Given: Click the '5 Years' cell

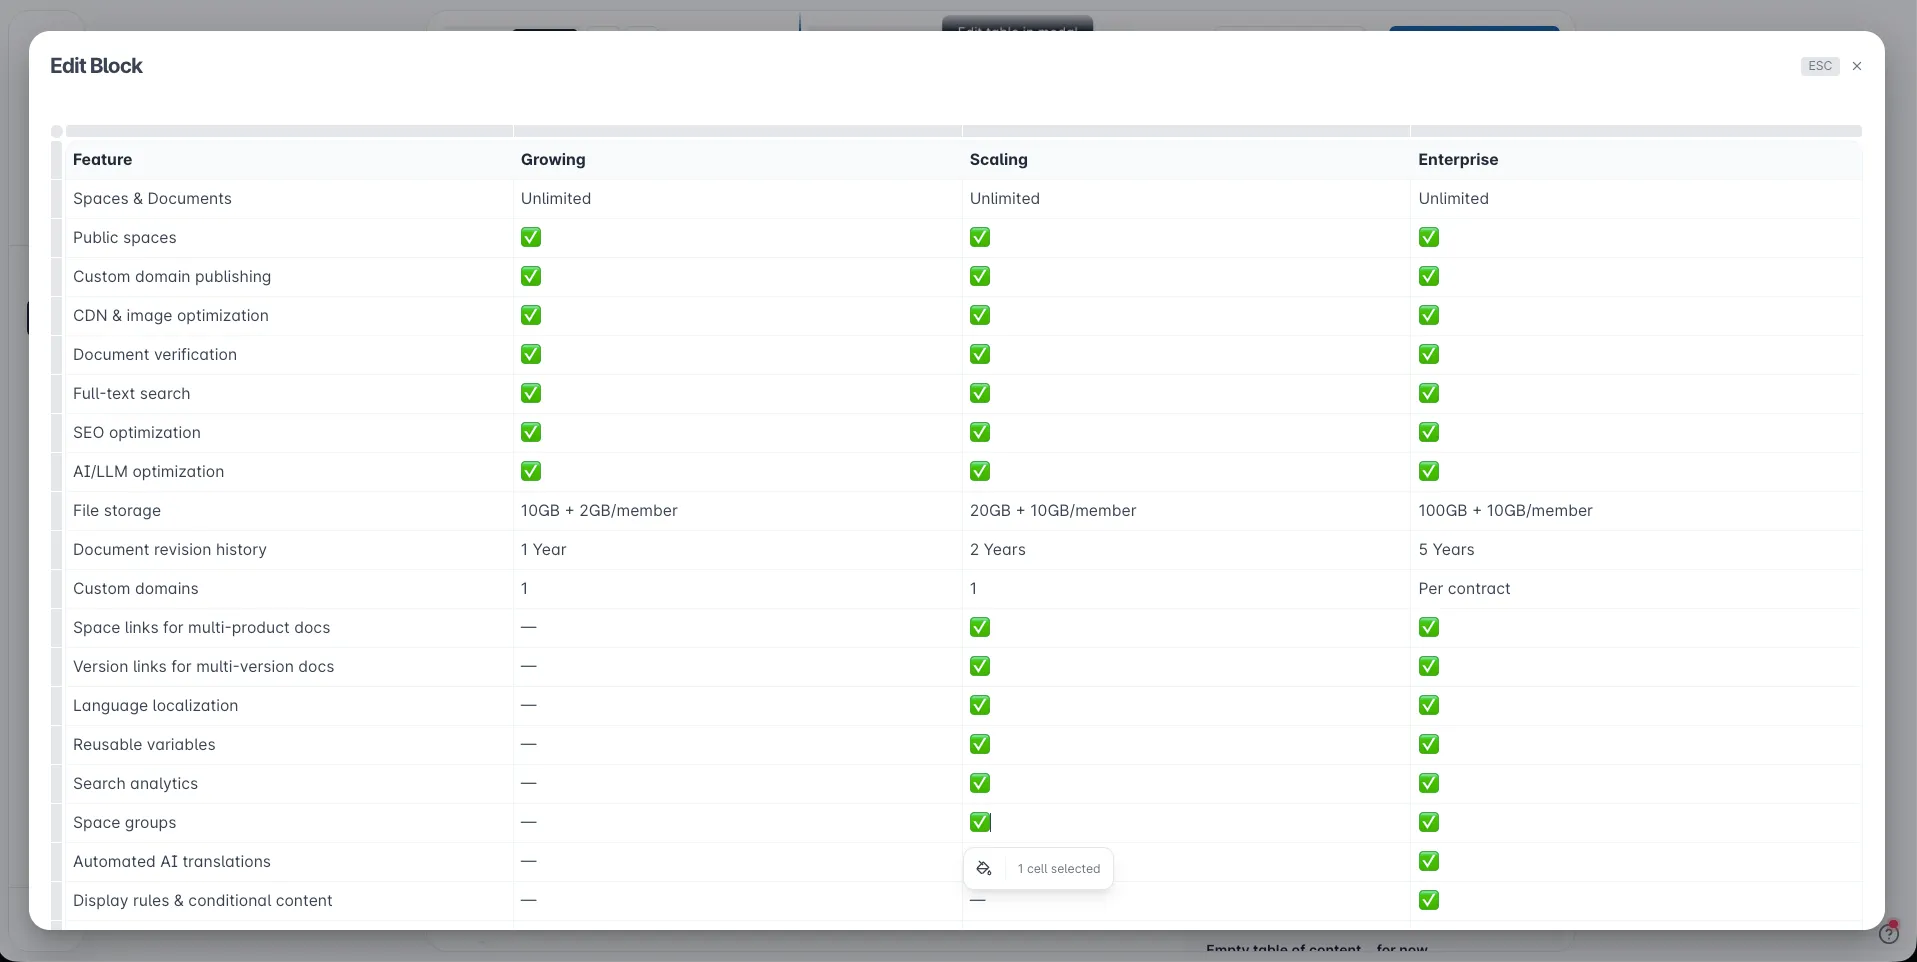Looking at the screenshot, I should [1636, 550].
